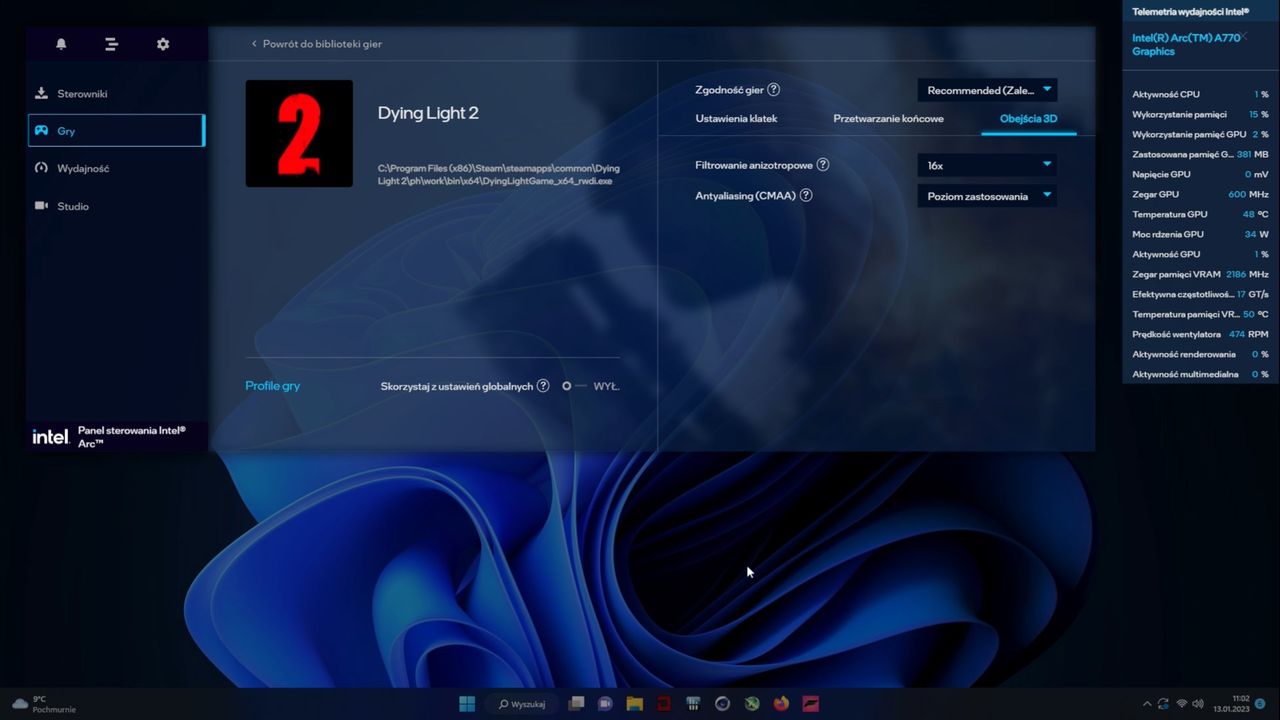Click the Sterowniki download icon
This screenshot has width=1280, height=720.
pyautogui.click(x=41, y=93)
